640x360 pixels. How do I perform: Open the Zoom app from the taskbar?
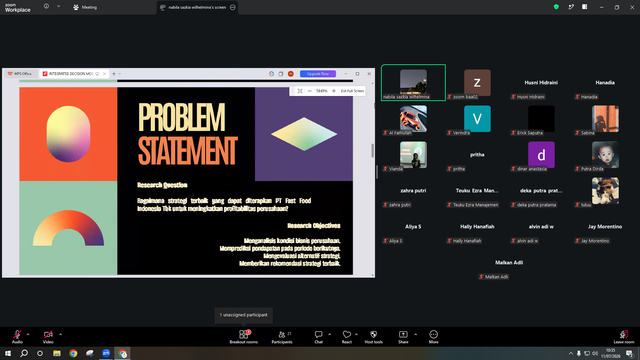[106, 353]
